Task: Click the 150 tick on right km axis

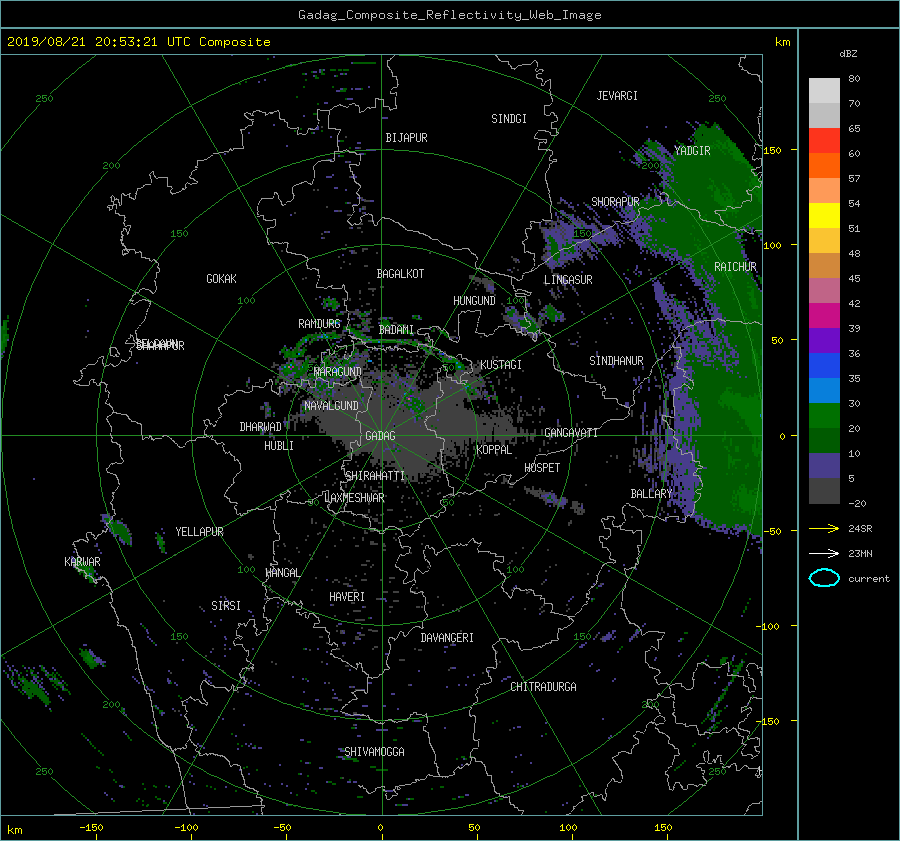Action: coord(773,150)
